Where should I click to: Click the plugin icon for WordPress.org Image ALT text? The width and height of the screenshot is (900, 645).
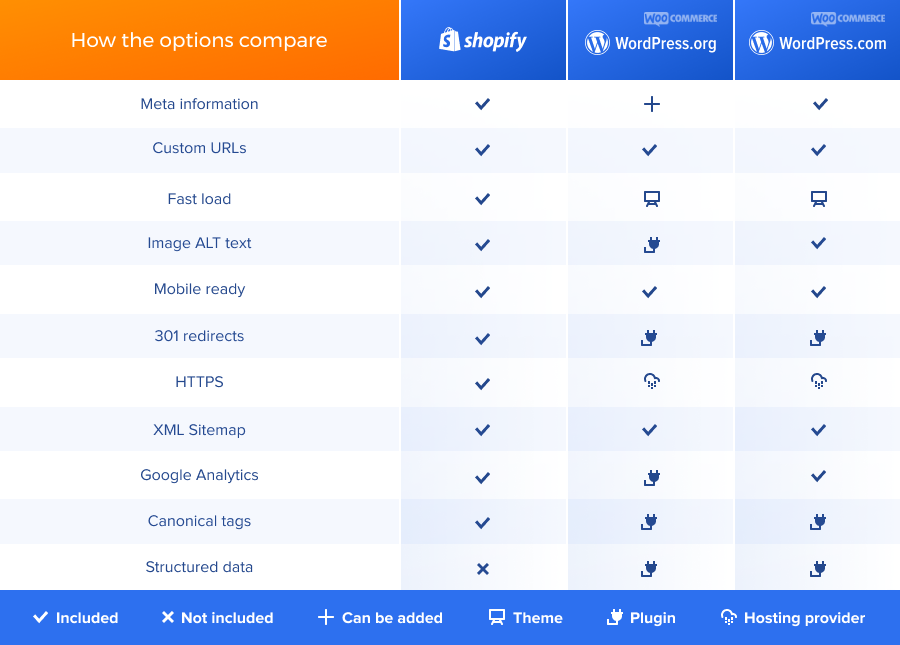650,243
